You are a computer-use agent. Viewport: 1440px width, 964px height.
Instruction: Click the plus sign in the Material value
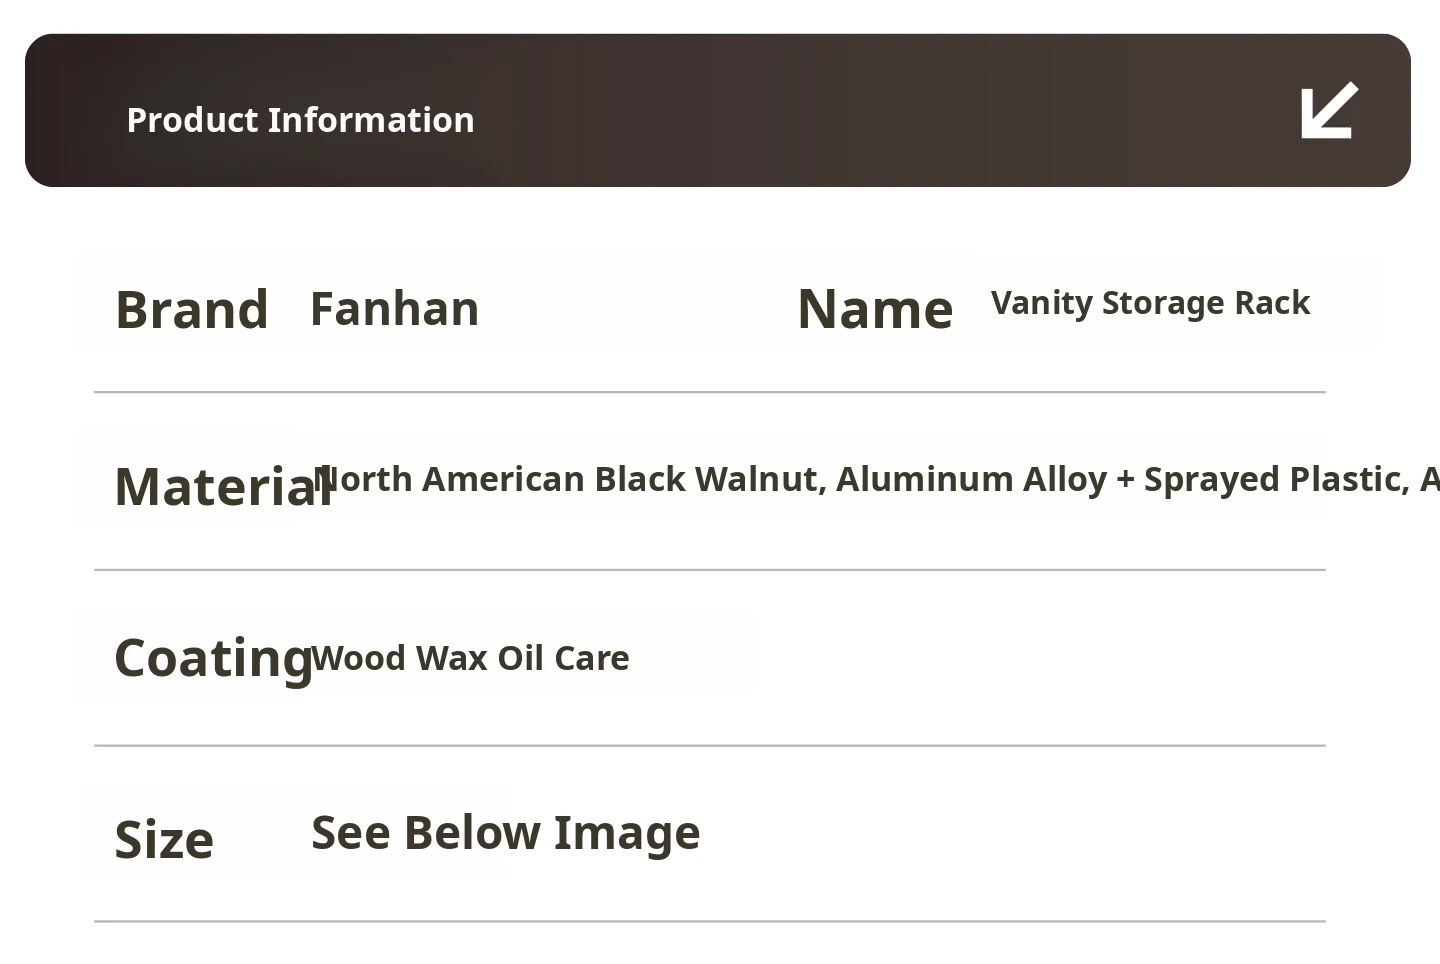(1126, 480)
